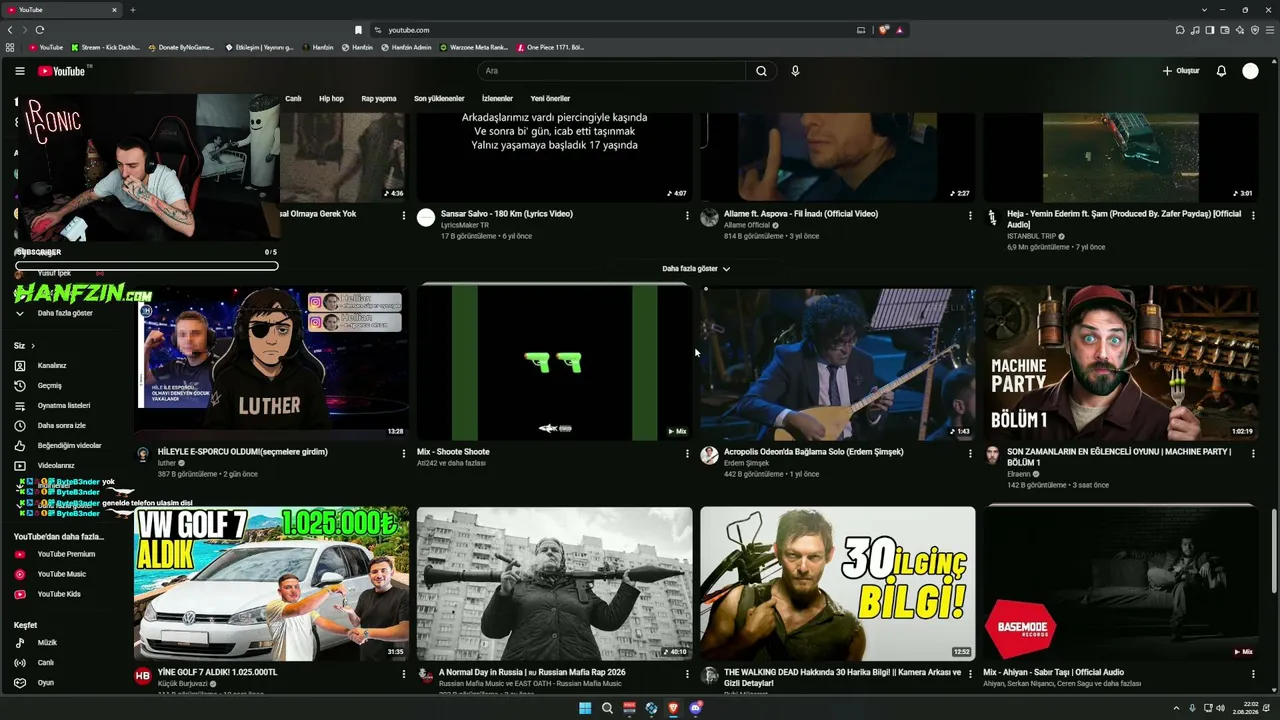Screen dimensions: 1280x720
Task: Open the browser tab search dropdown
Action: pos(1204,10)
